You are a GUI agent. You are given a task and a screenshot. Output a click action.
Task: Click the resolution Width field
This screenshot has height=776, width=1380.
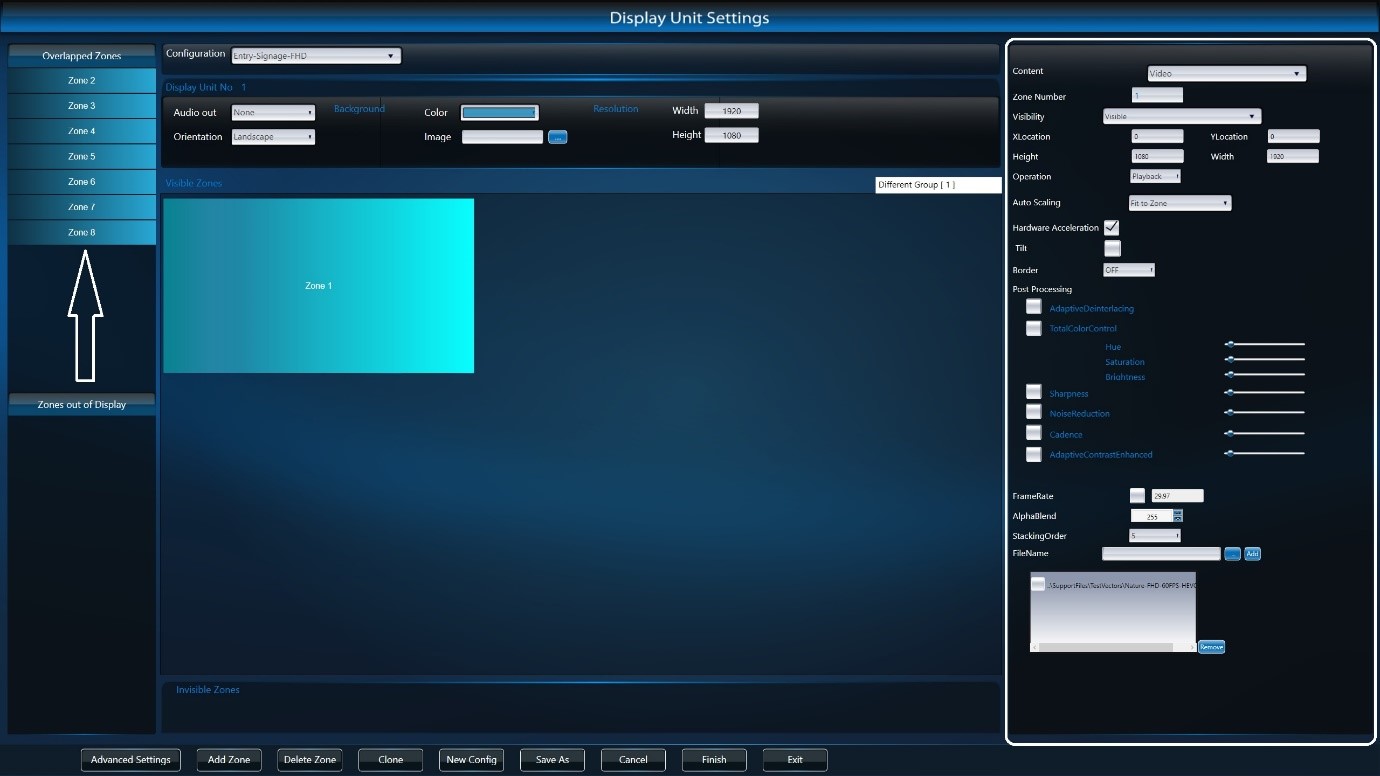tap(732, 111)
